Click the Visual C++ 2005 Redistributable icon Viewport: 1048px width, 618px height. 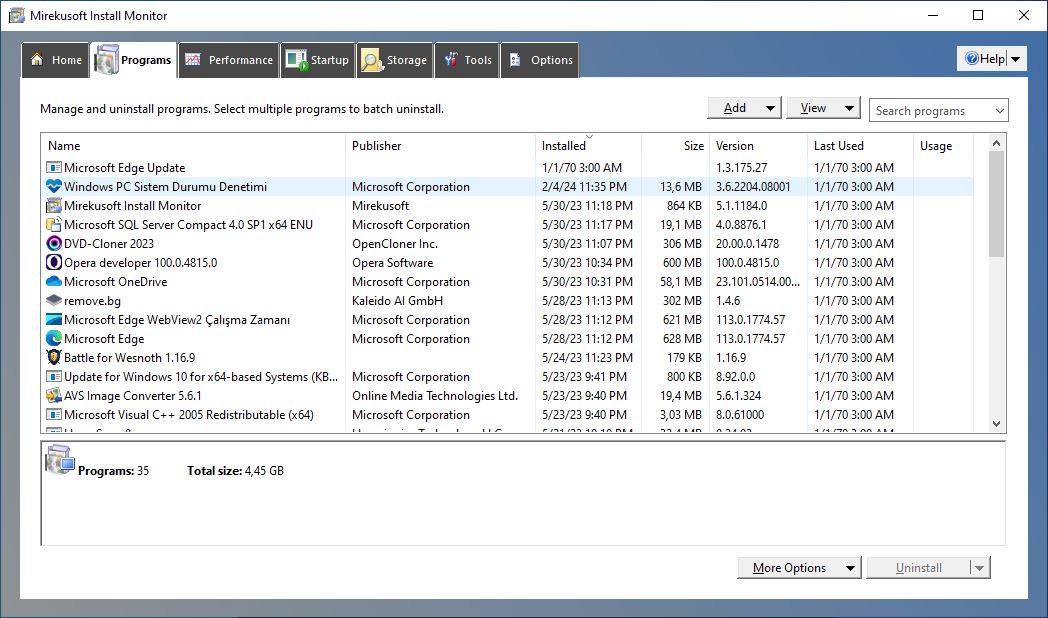[53, 415]
